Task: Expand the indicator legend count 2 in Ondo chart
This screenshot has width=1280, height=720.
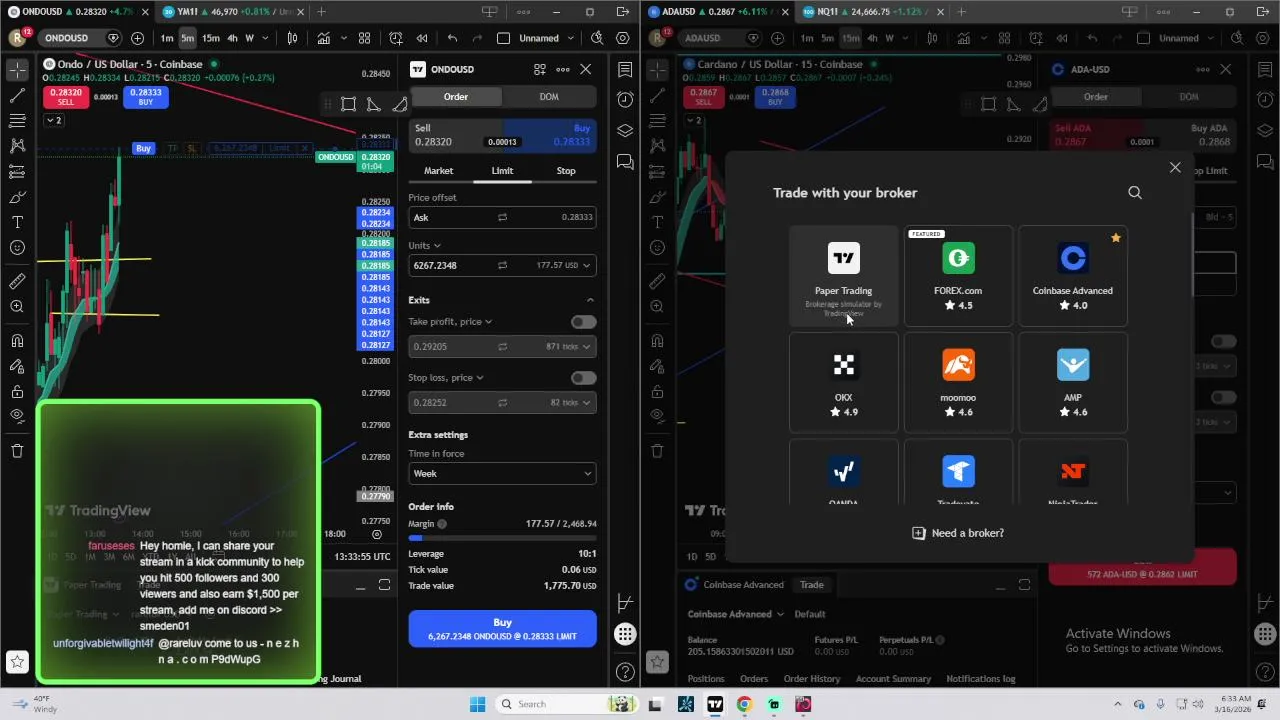Action: (x=53, y=120)
